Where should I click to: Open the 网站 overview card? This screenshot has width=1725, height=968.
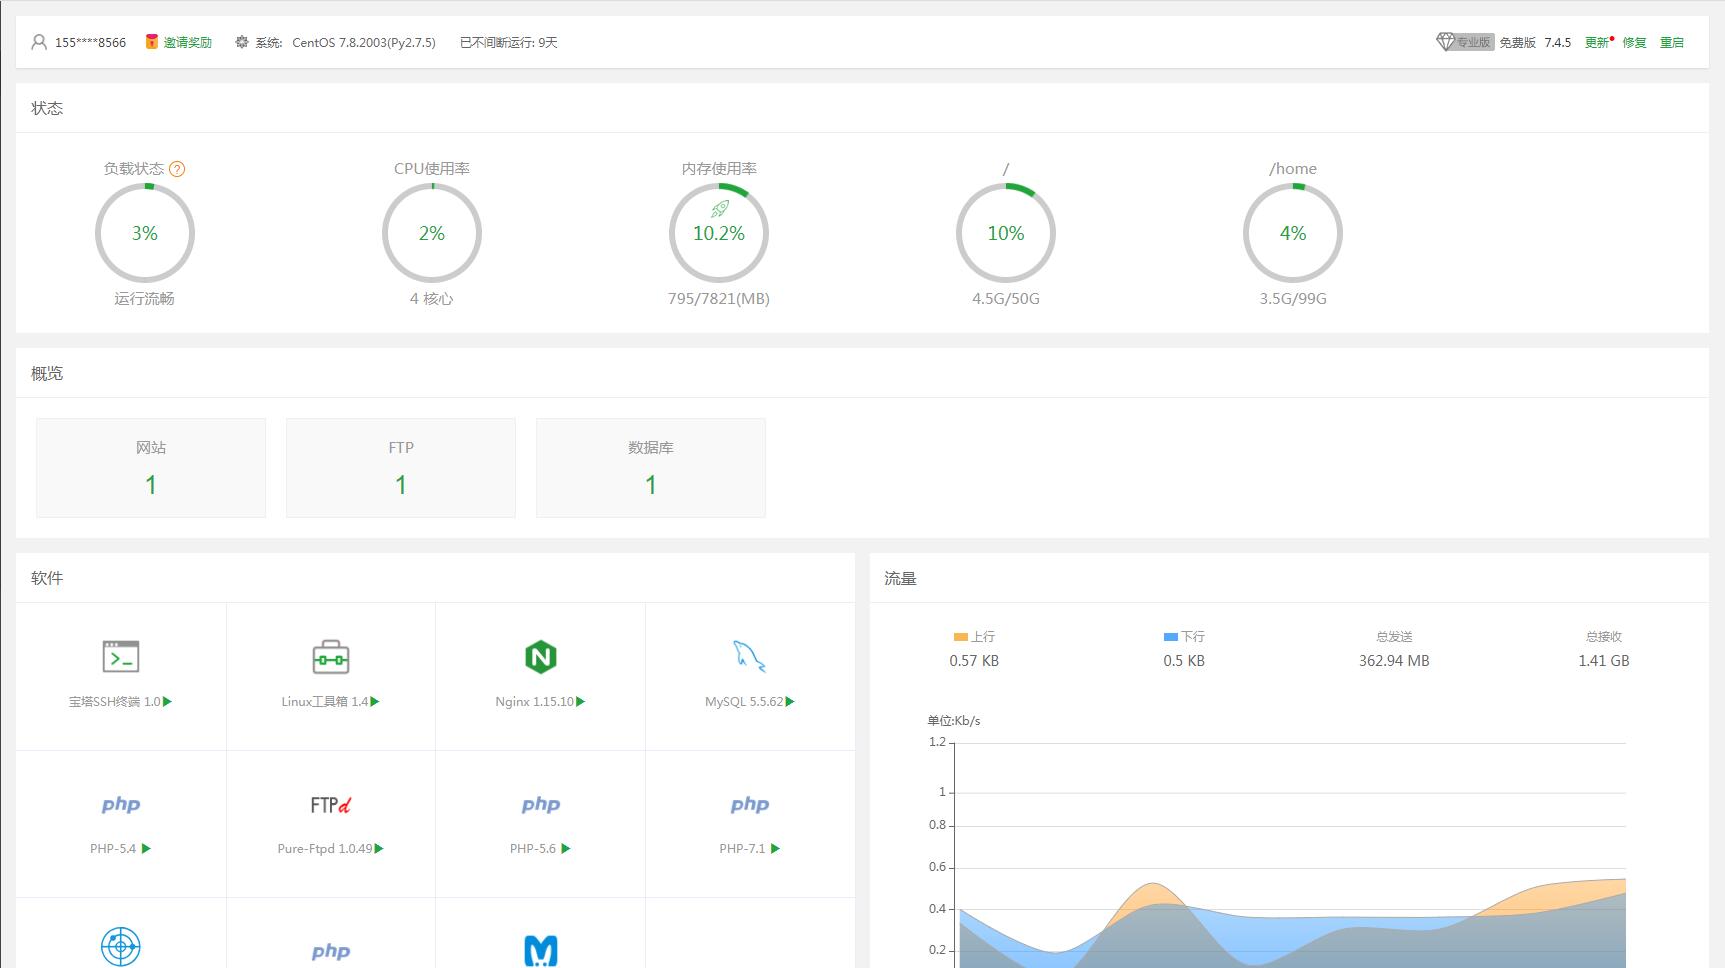click(151, 468)
